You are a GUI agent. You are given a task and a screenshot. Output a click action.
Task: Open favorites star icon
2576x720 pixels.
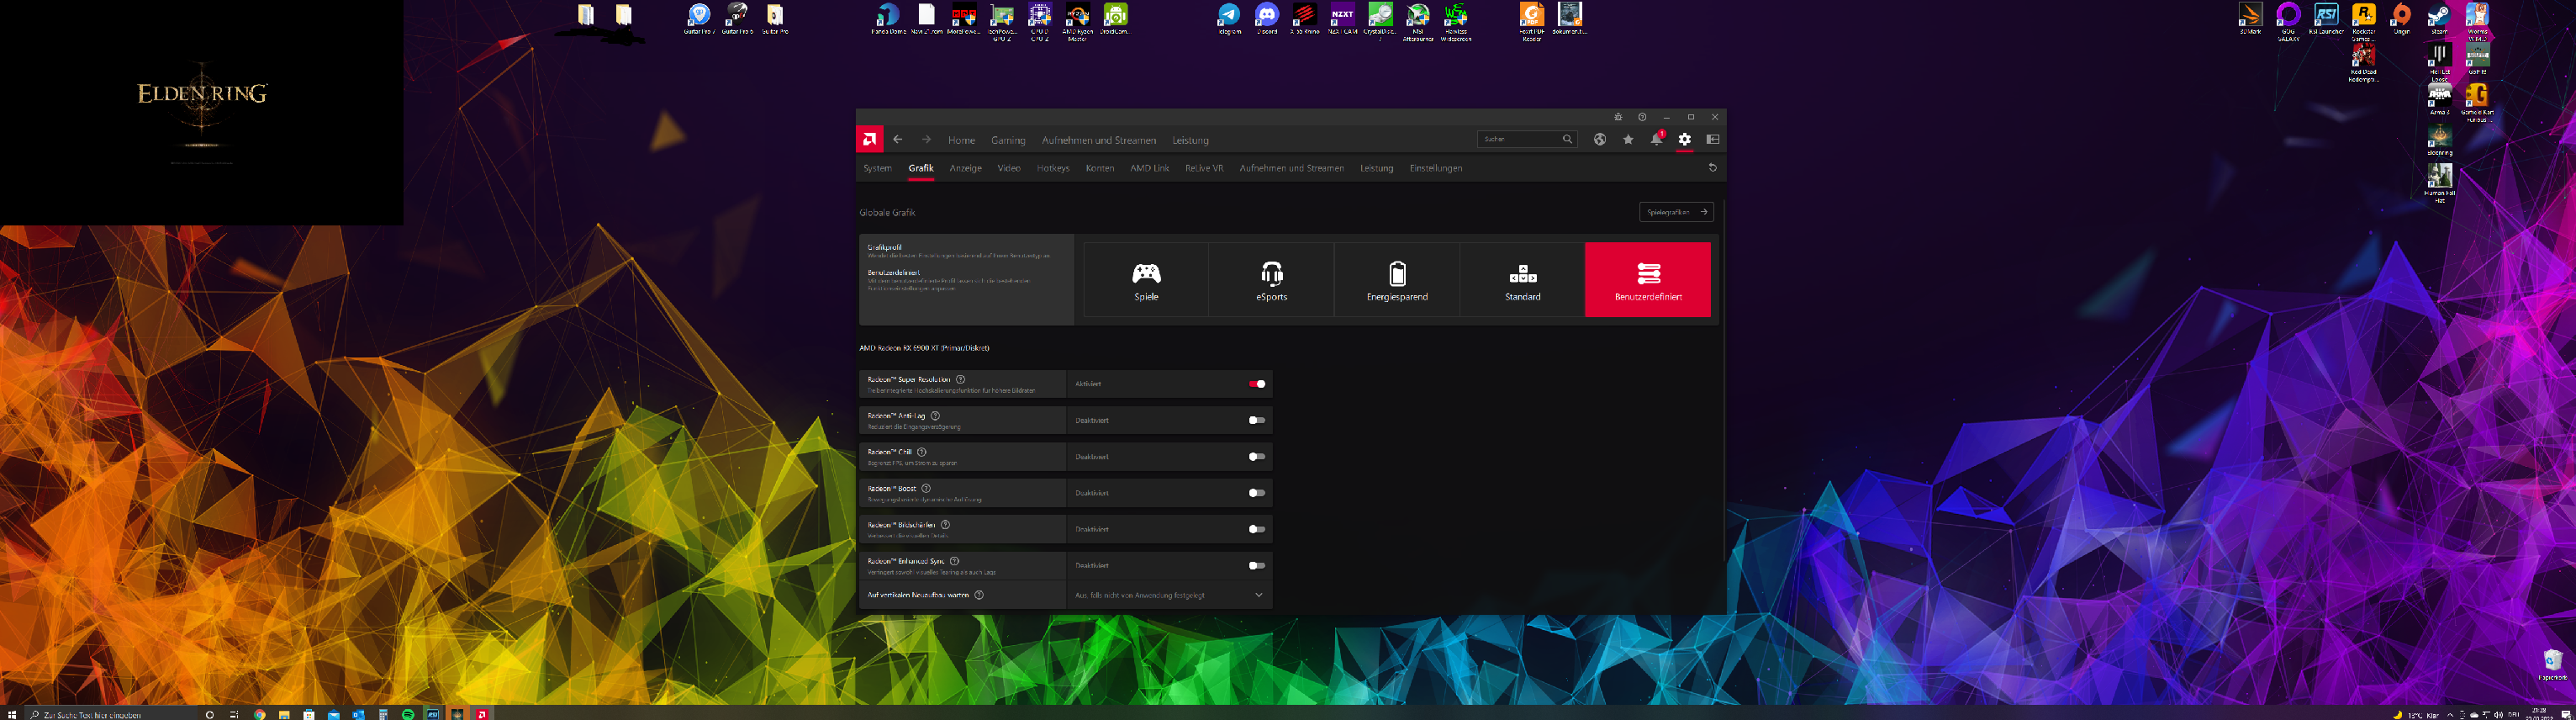(1628, 139)
